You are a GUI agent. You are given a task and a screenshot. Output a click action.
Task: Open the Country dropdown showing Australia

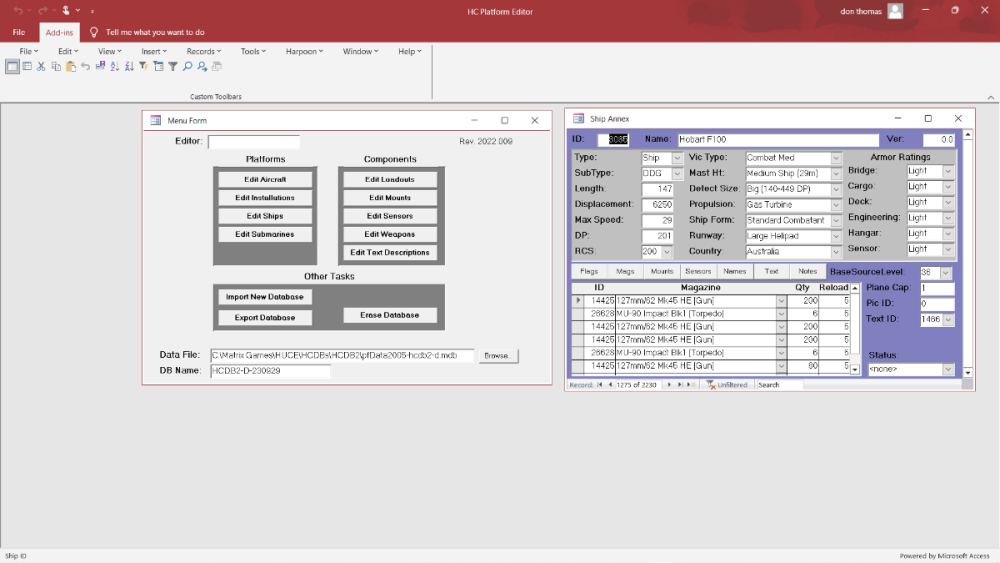coord(836,252)
